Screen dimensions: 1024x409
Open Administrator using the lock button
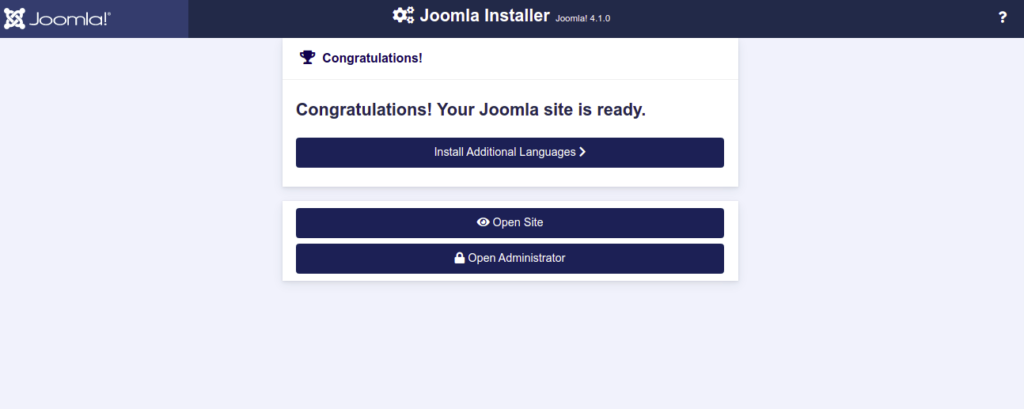pyautogui.click(x=509, y=258)
